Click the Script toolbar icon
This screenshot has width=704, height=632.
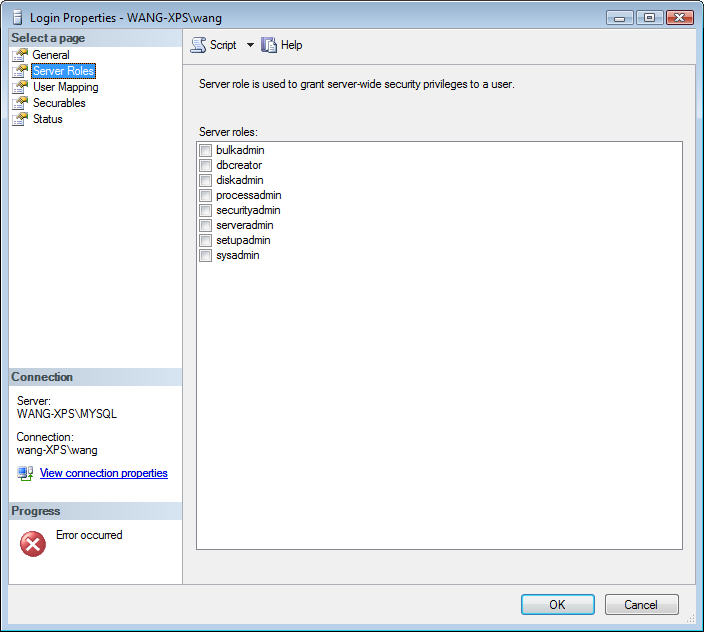[x=198, y=45]
